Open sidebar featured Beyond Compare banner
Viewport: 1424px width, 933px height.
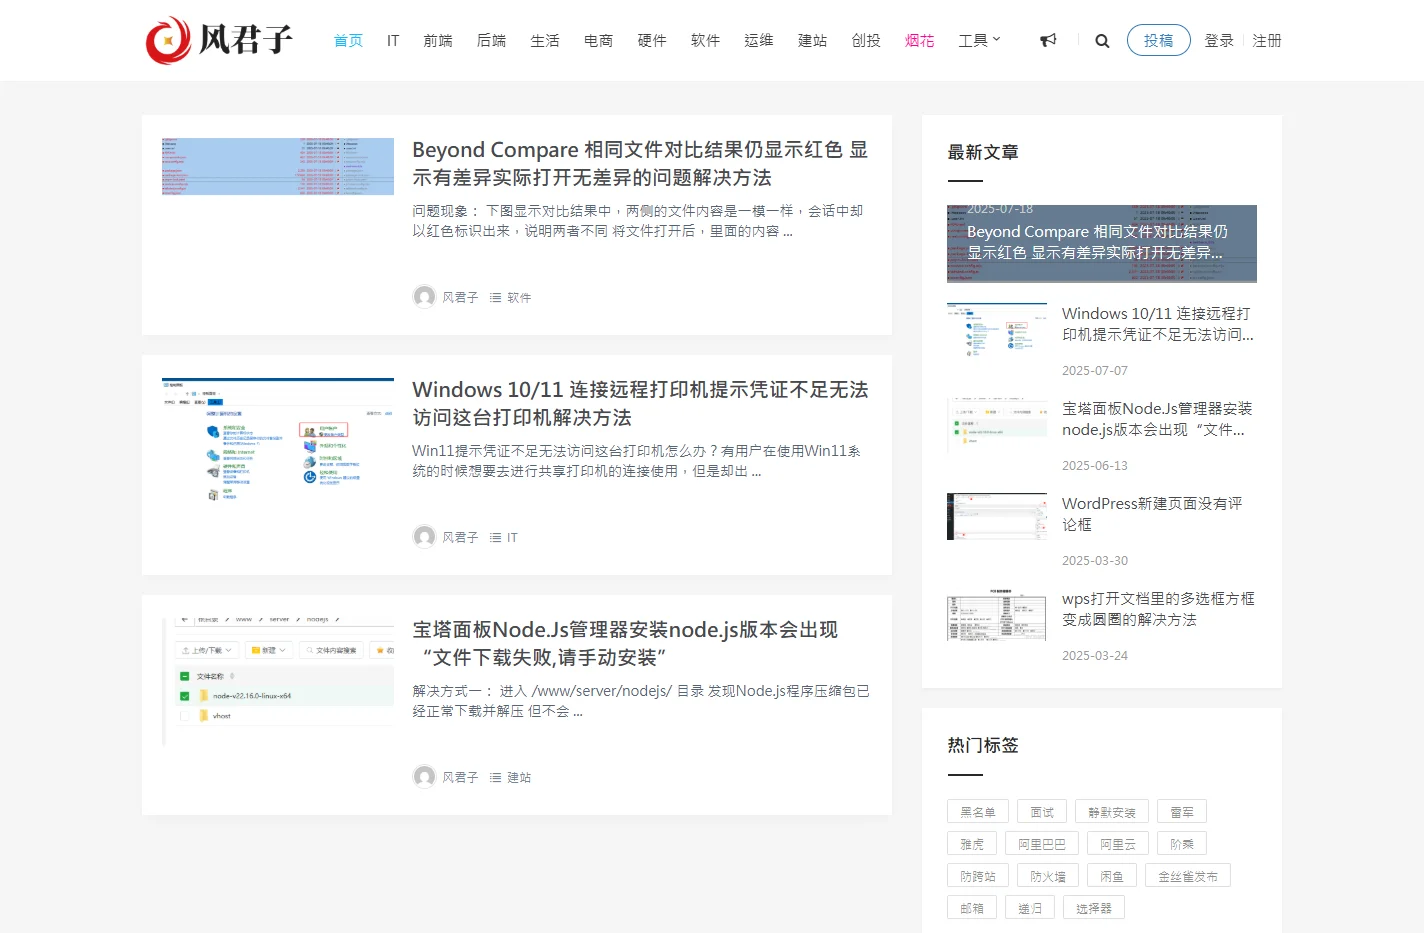pos(1102,244)
